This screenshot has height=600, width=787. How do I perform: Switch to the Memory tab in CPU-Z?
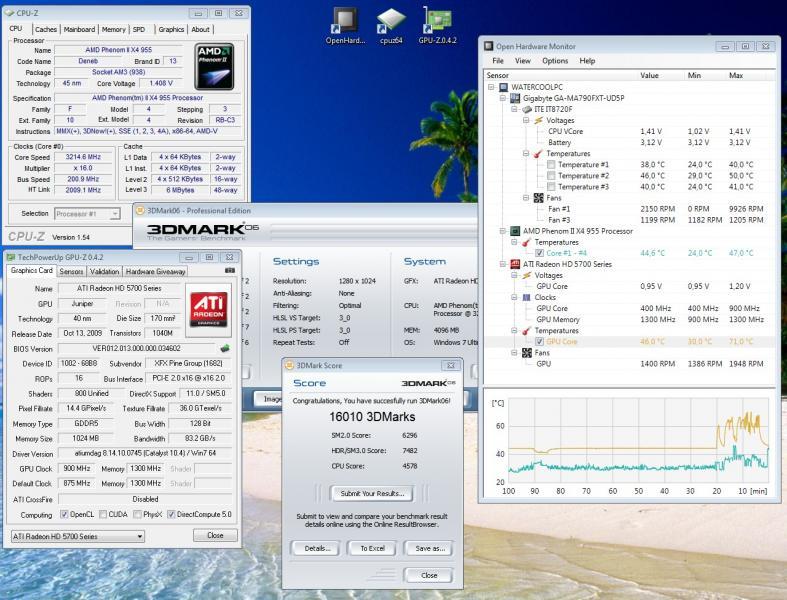113,30
